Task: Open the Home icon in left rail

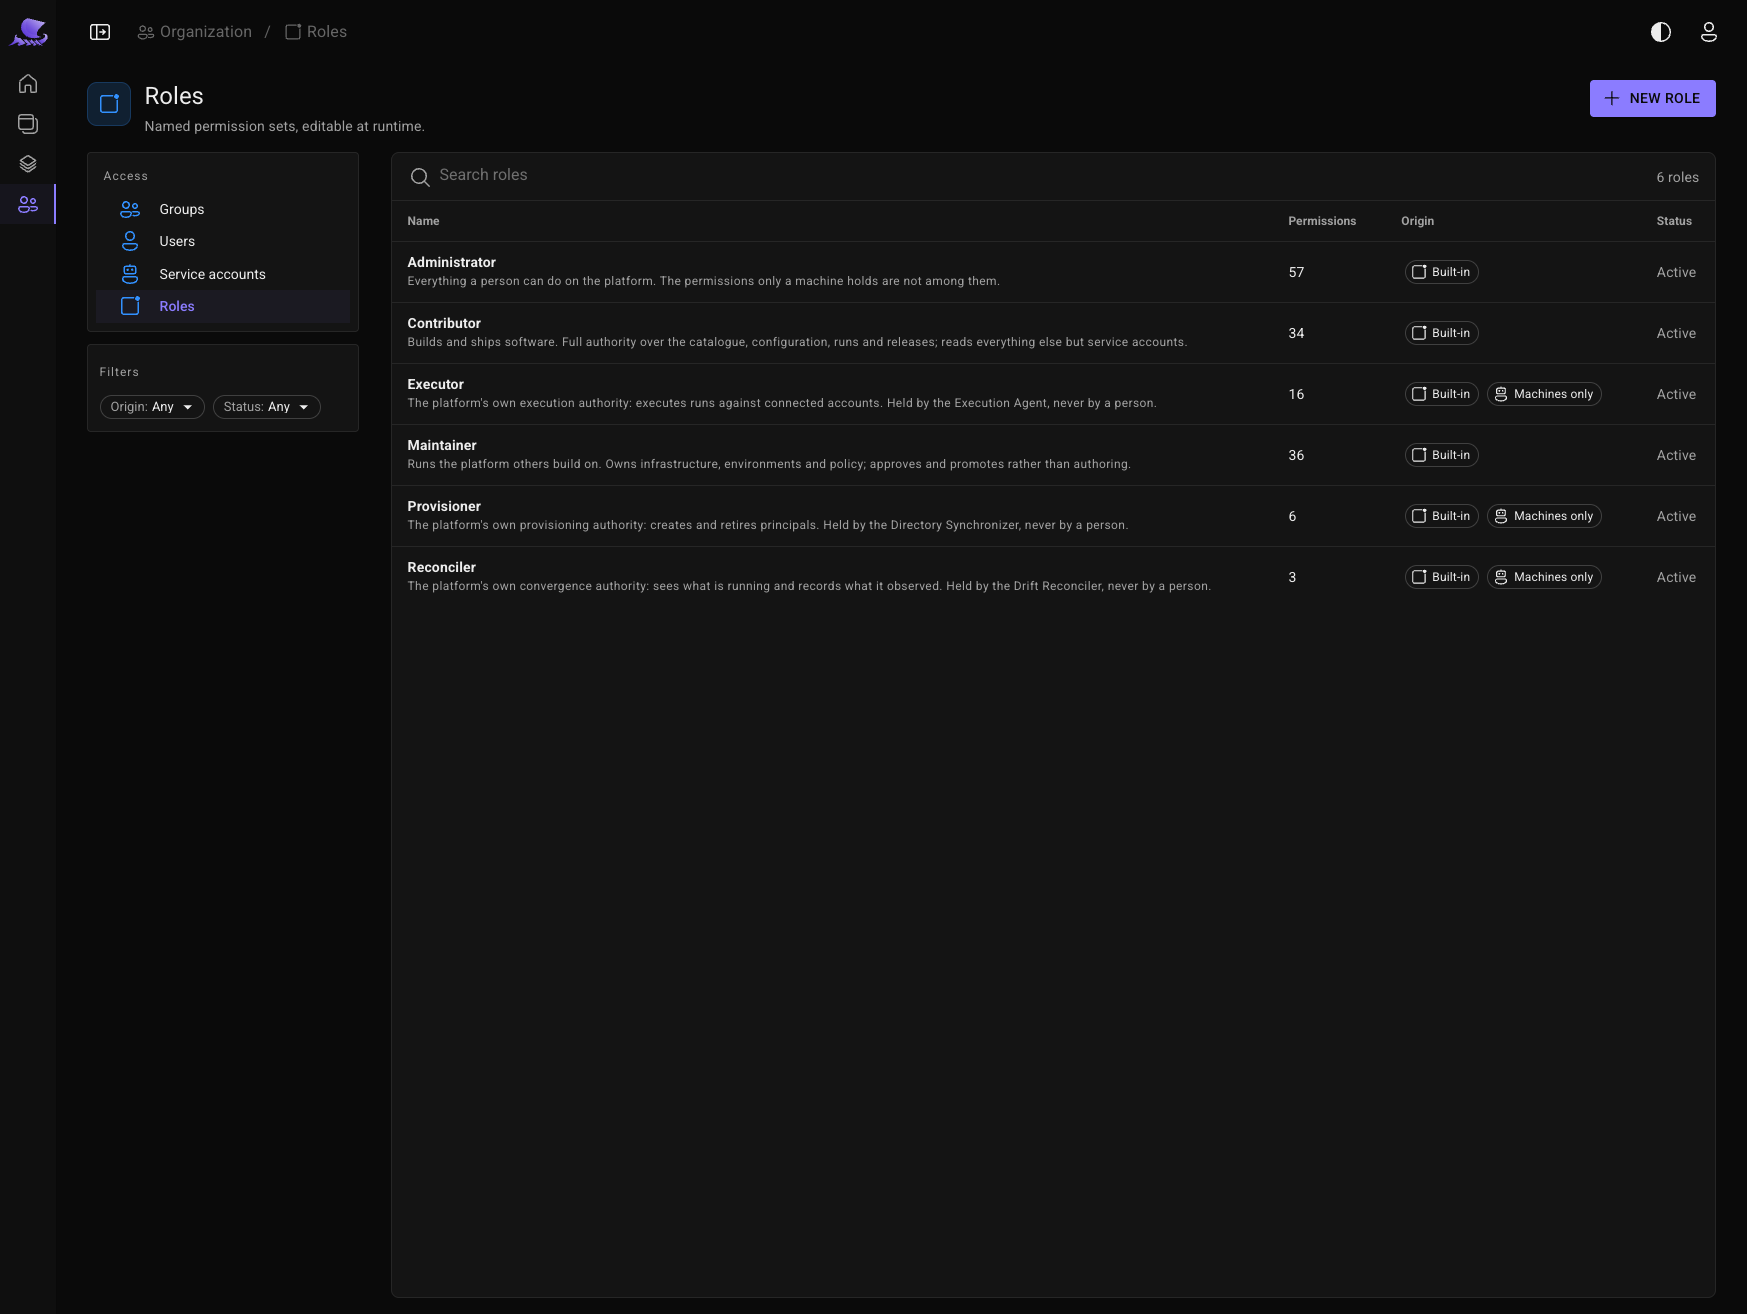Action: tap(28, 84)
